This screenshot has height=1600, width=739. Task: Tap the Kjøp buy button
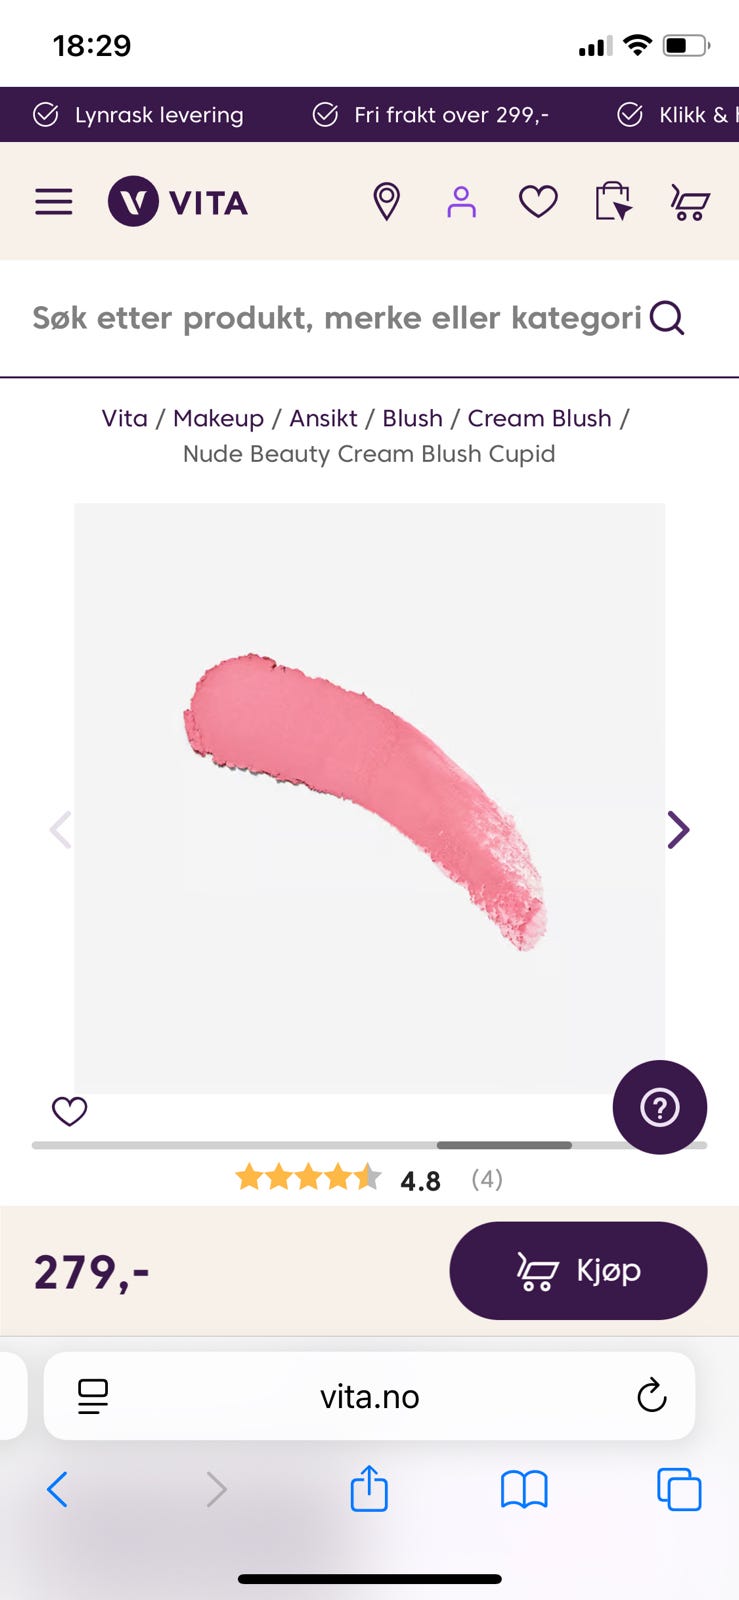point(578,1270)
